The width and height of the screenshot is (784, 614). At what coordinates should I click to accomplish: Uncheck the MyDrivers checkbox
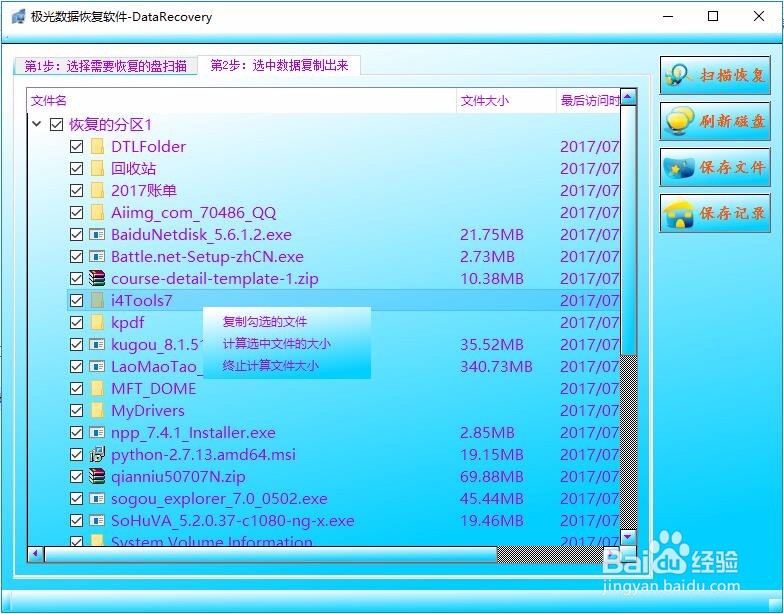[x=76, y=410]
